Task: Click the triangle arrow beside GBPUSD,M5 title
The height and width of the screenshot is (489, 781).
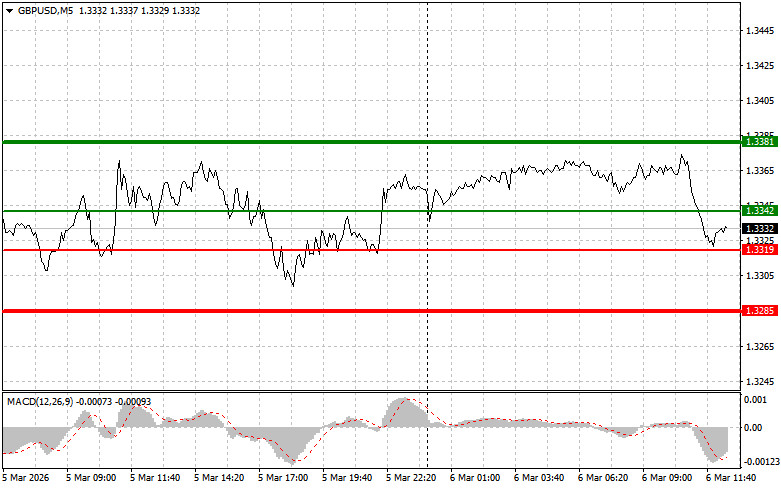Action: tap(9, 10)
